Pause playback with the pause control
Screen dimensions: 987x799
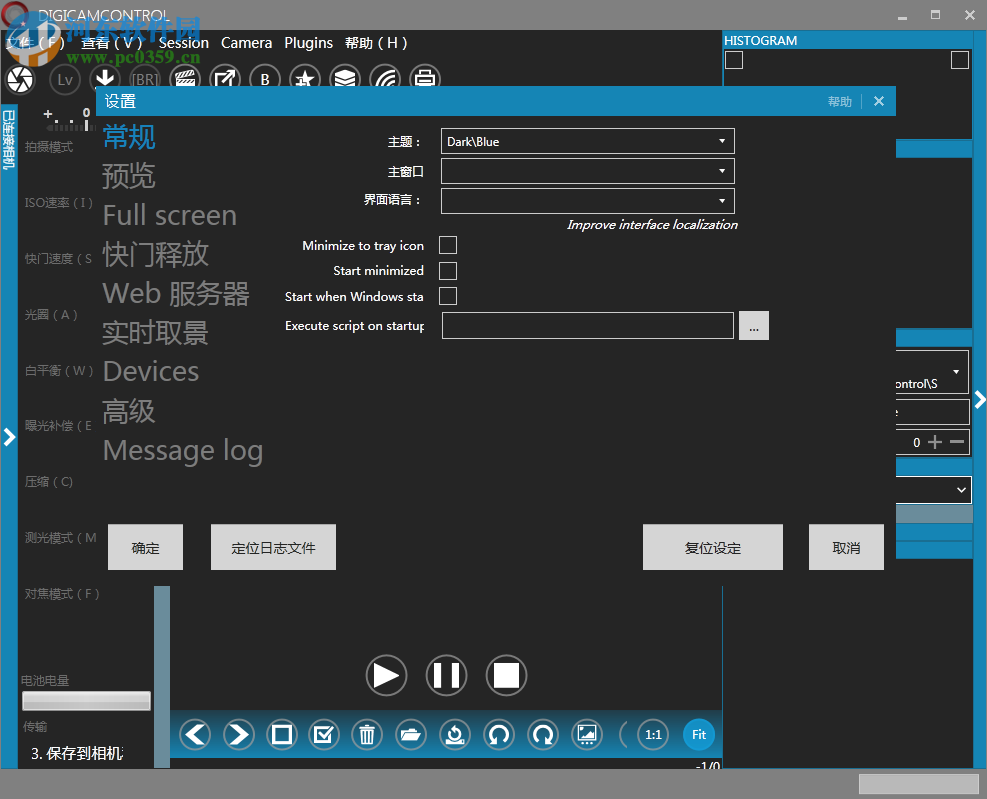click(x=446, y=675)
